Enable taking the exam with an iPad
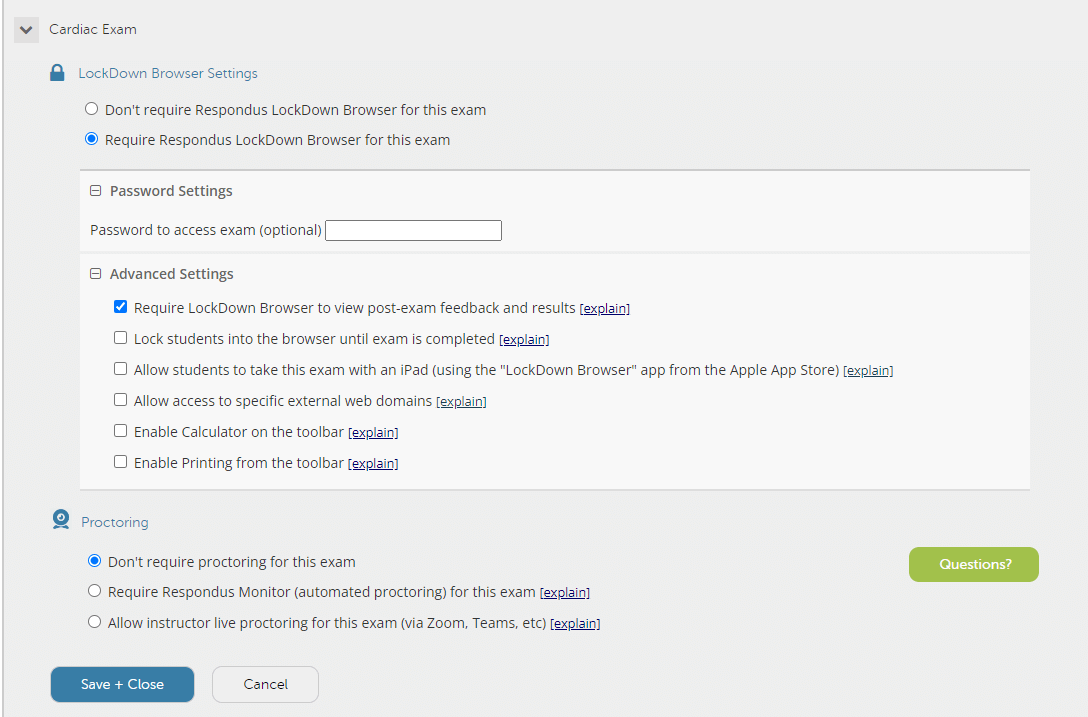Screen dimensions: 1088x717 pyautogui.click(x=120, y=369)
